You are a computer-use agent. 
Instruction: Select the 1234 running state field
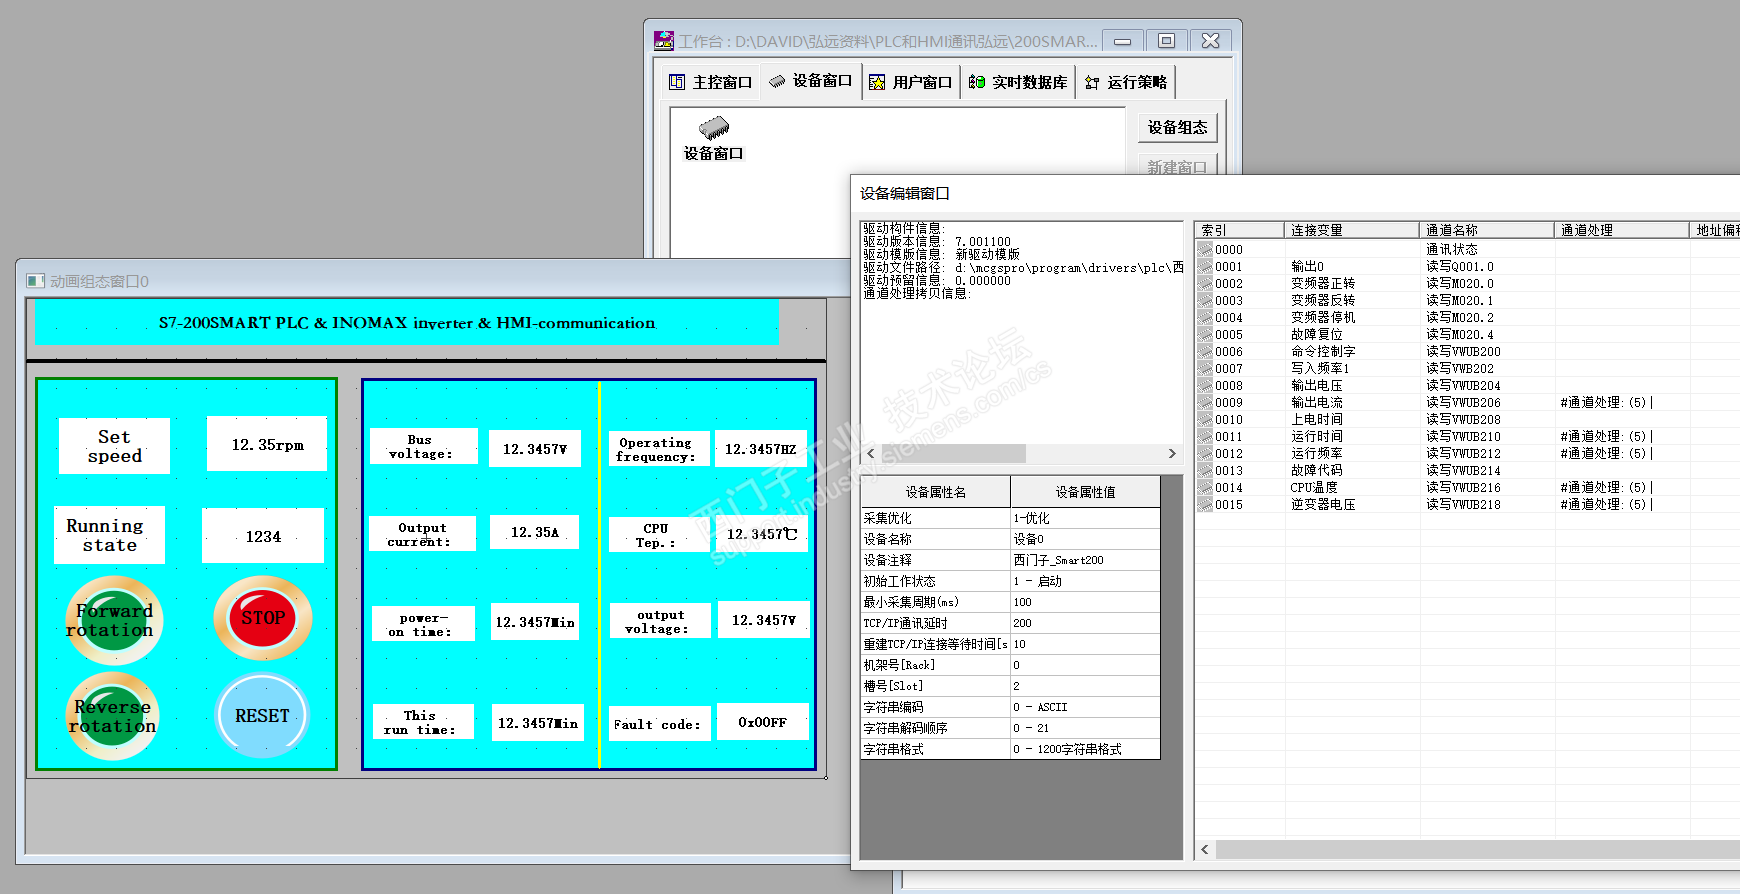263,536
